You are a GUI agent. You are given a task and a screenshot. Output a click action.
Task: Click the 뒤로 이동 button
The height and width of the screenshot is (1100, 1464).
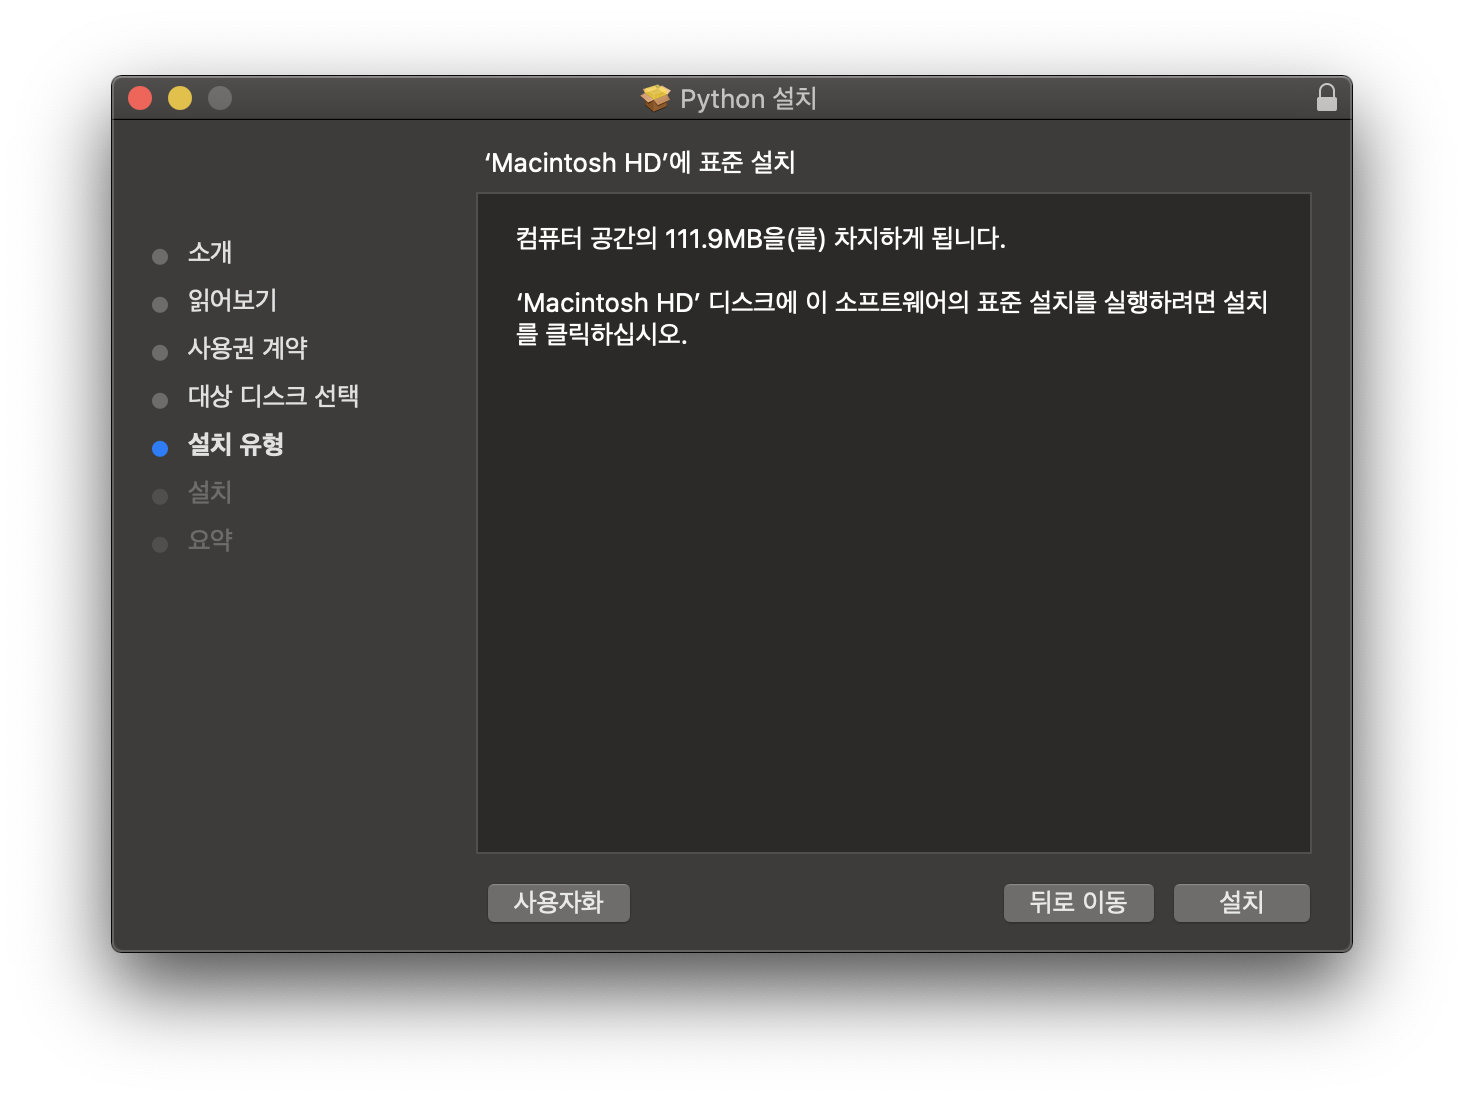point(1078,903)
